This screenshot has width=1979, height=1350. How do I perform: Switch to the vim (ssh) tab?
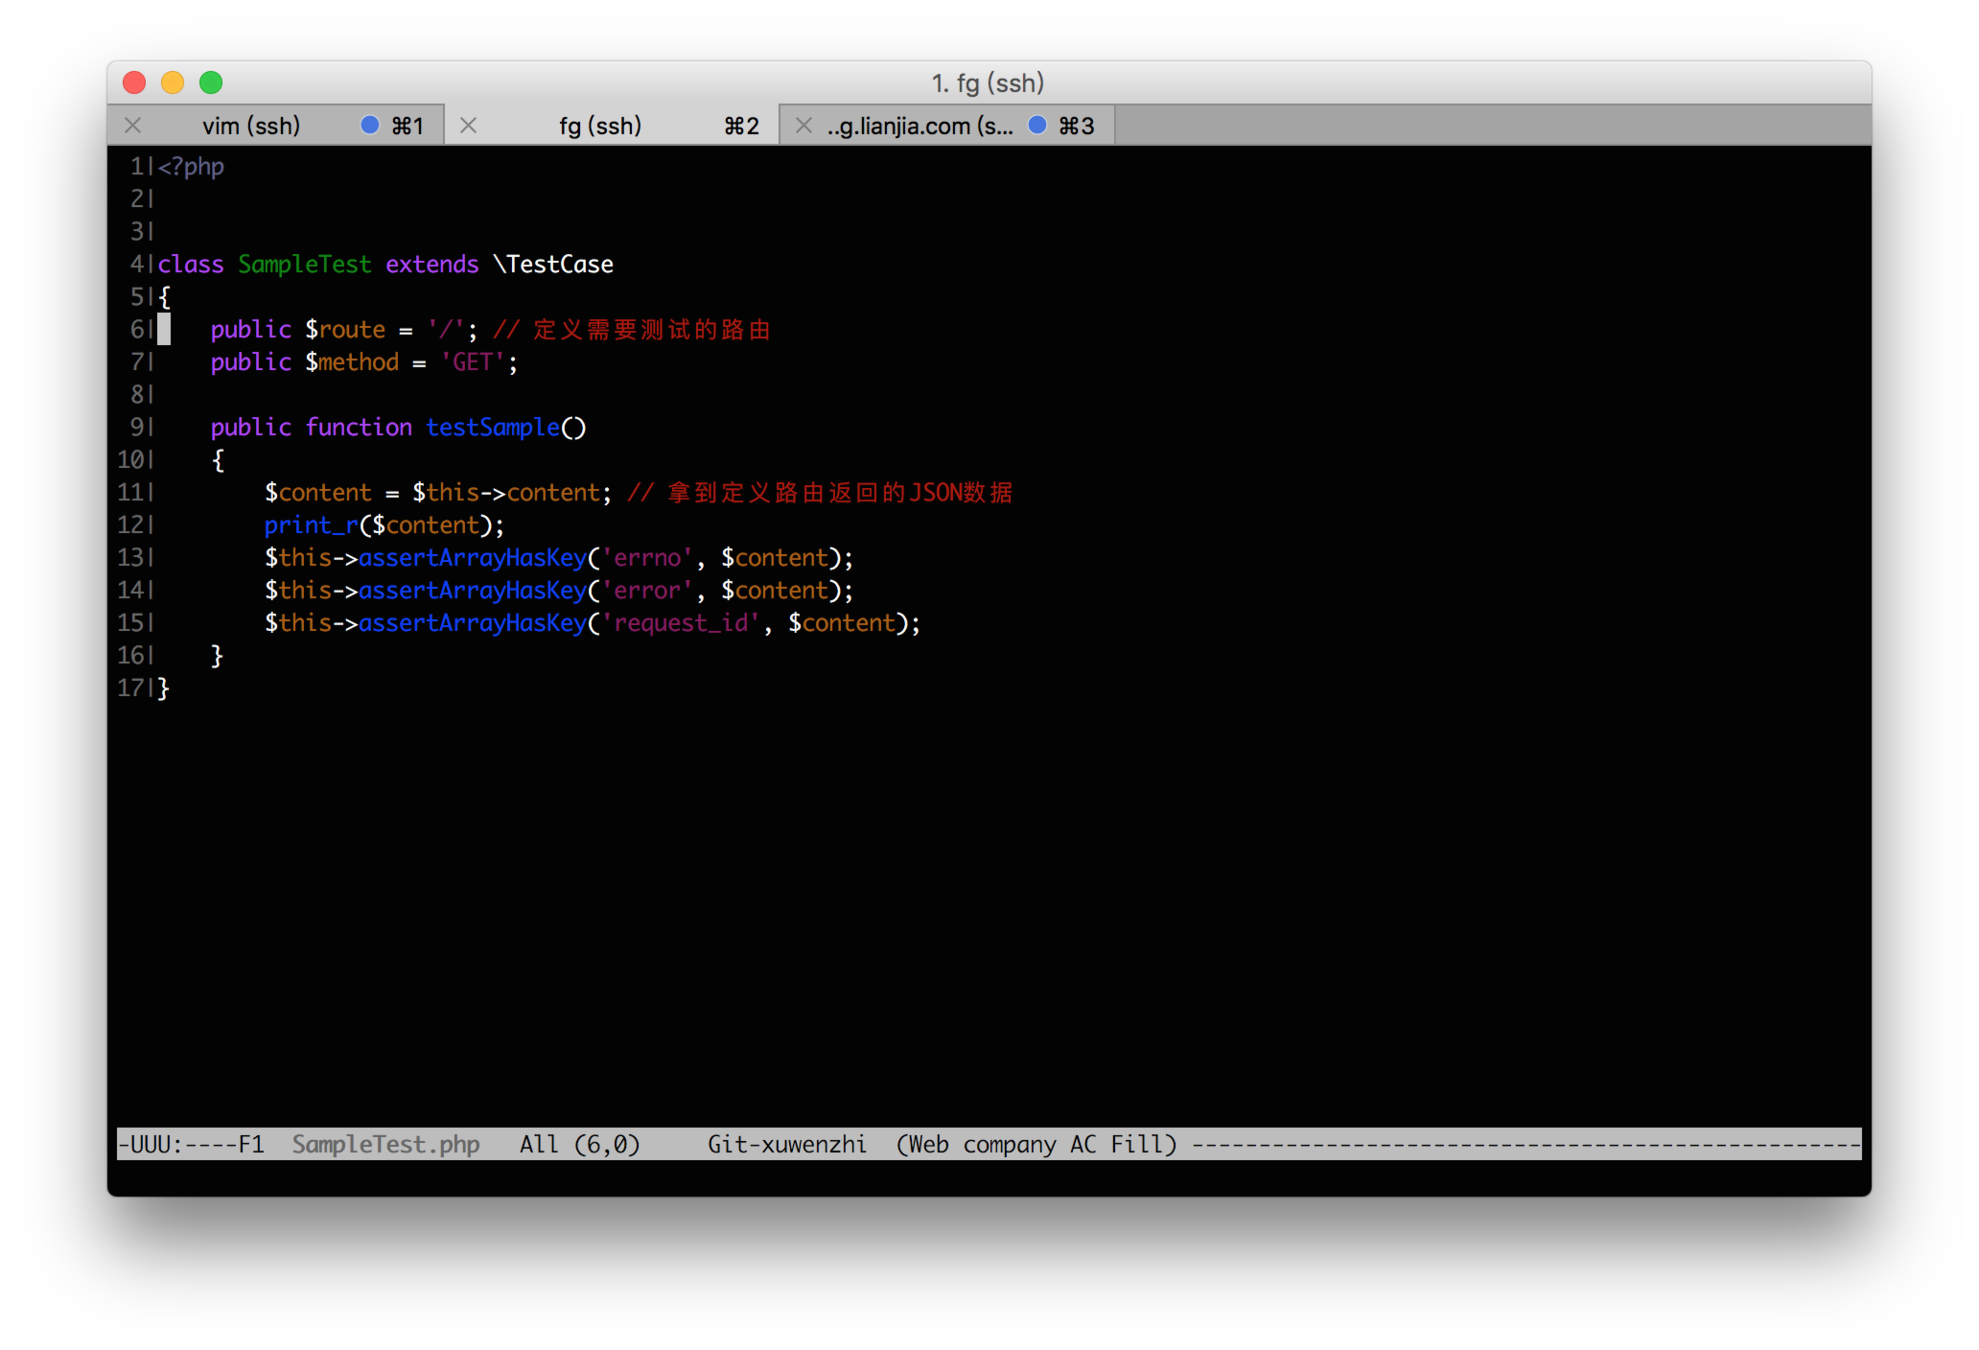[251, 126]
